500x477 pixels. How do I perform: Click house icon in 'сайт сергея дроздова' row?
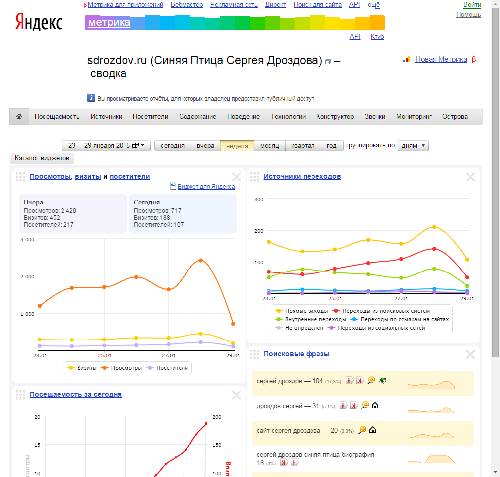pyautogui.click(x=373, y=430)
